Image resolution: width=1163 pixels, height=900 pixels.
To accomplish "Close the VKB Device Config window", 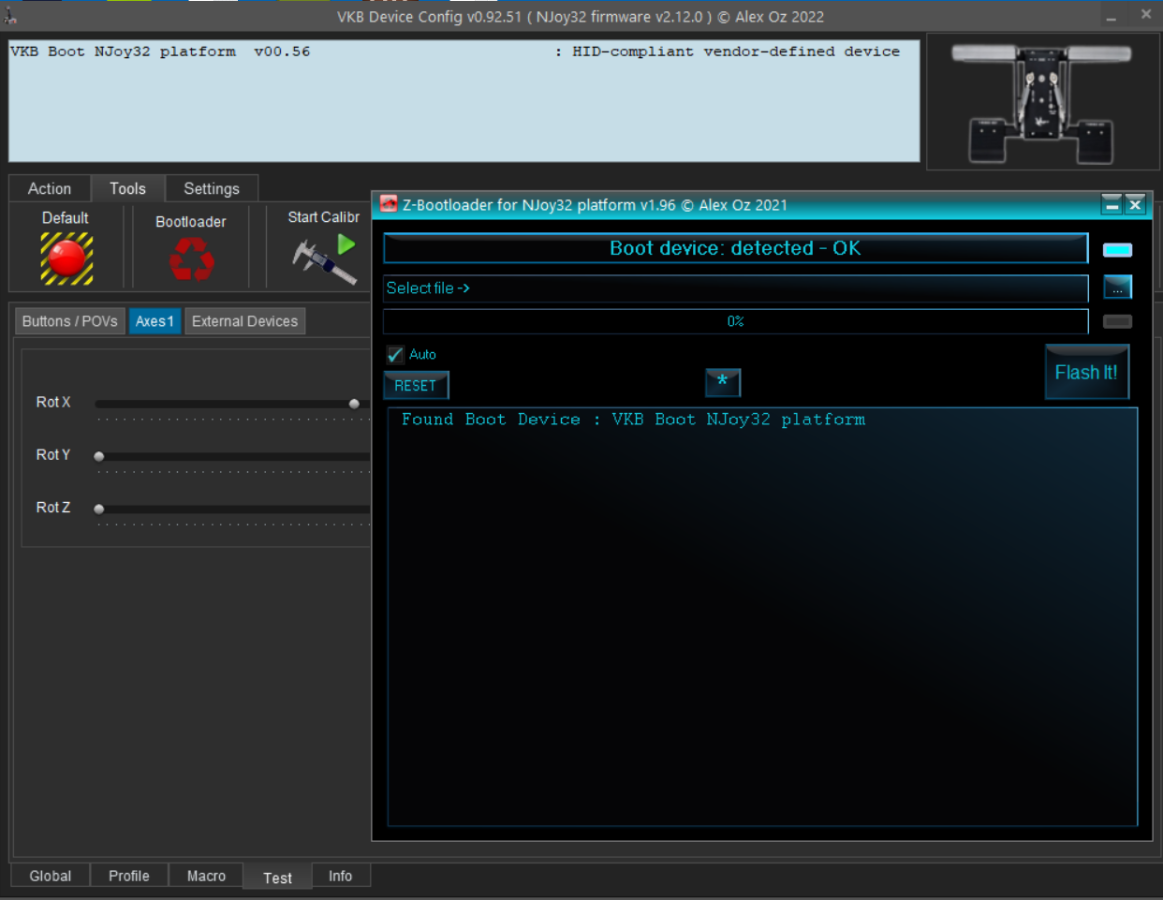I will click(x=1146, y=15).
